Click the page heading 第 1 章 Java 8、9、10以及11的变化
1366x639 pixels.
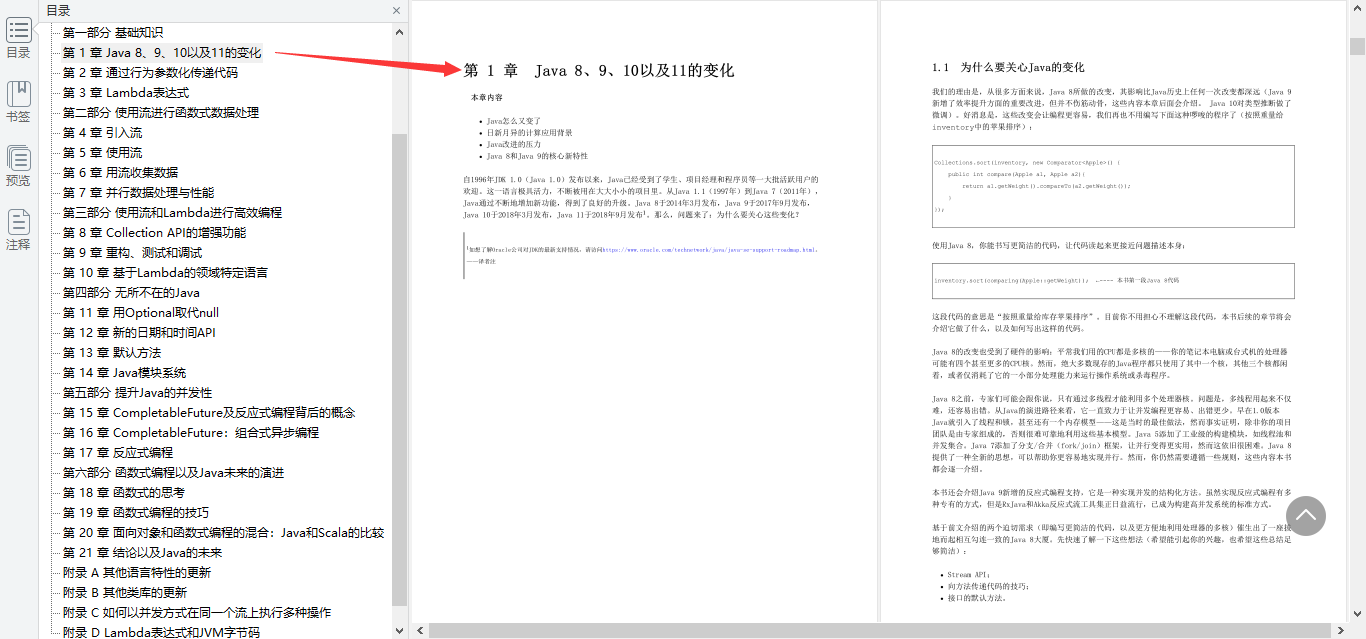pos(599,70)
